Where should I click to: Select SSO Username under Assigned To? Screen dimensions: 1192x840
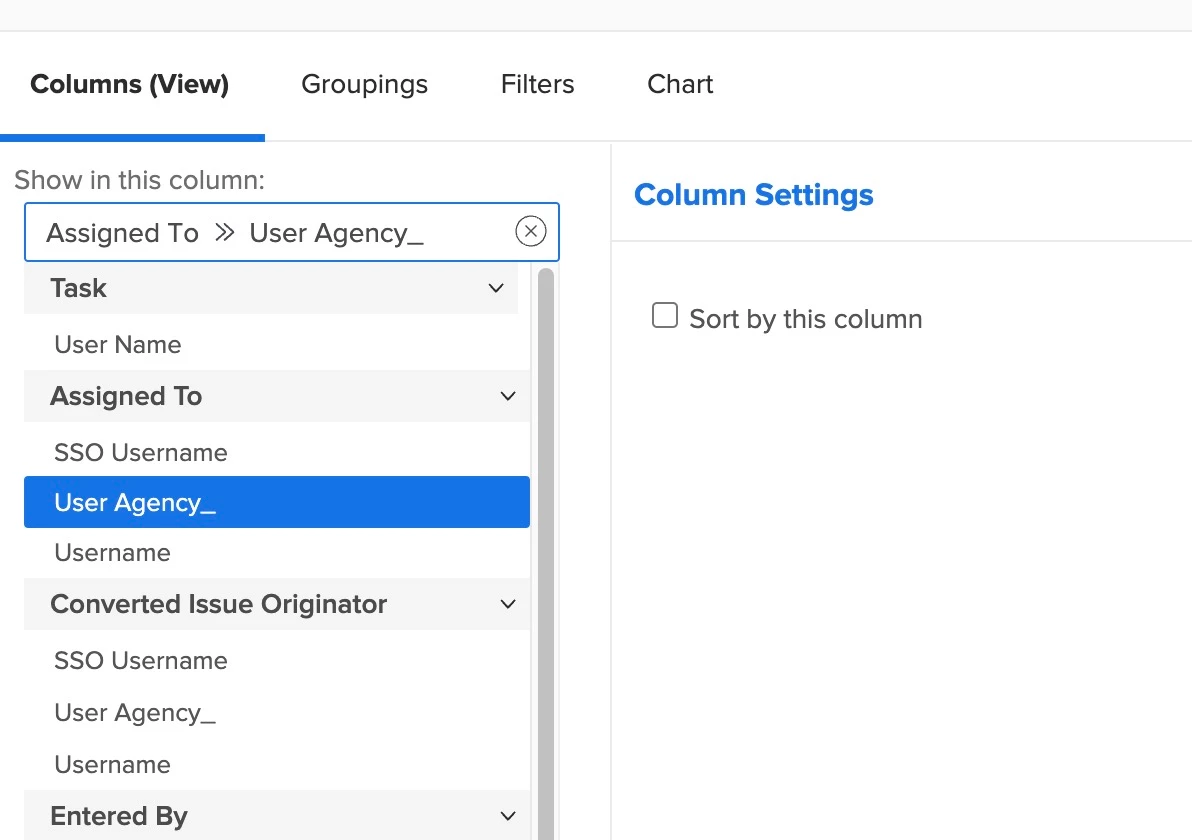tap(141, 453)
